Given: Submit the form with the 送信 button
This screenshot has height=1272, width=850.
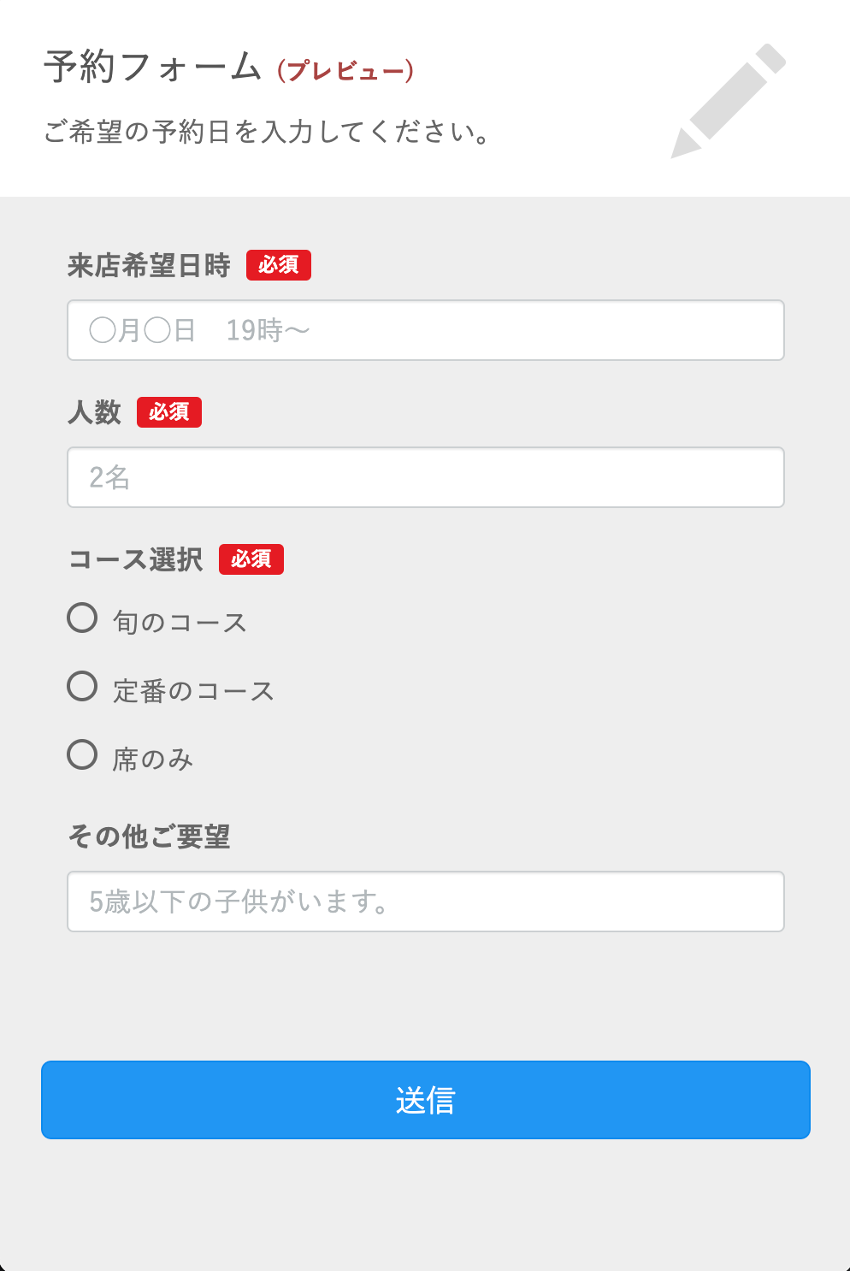Looking at the screenshot, I should (426, 1100).
